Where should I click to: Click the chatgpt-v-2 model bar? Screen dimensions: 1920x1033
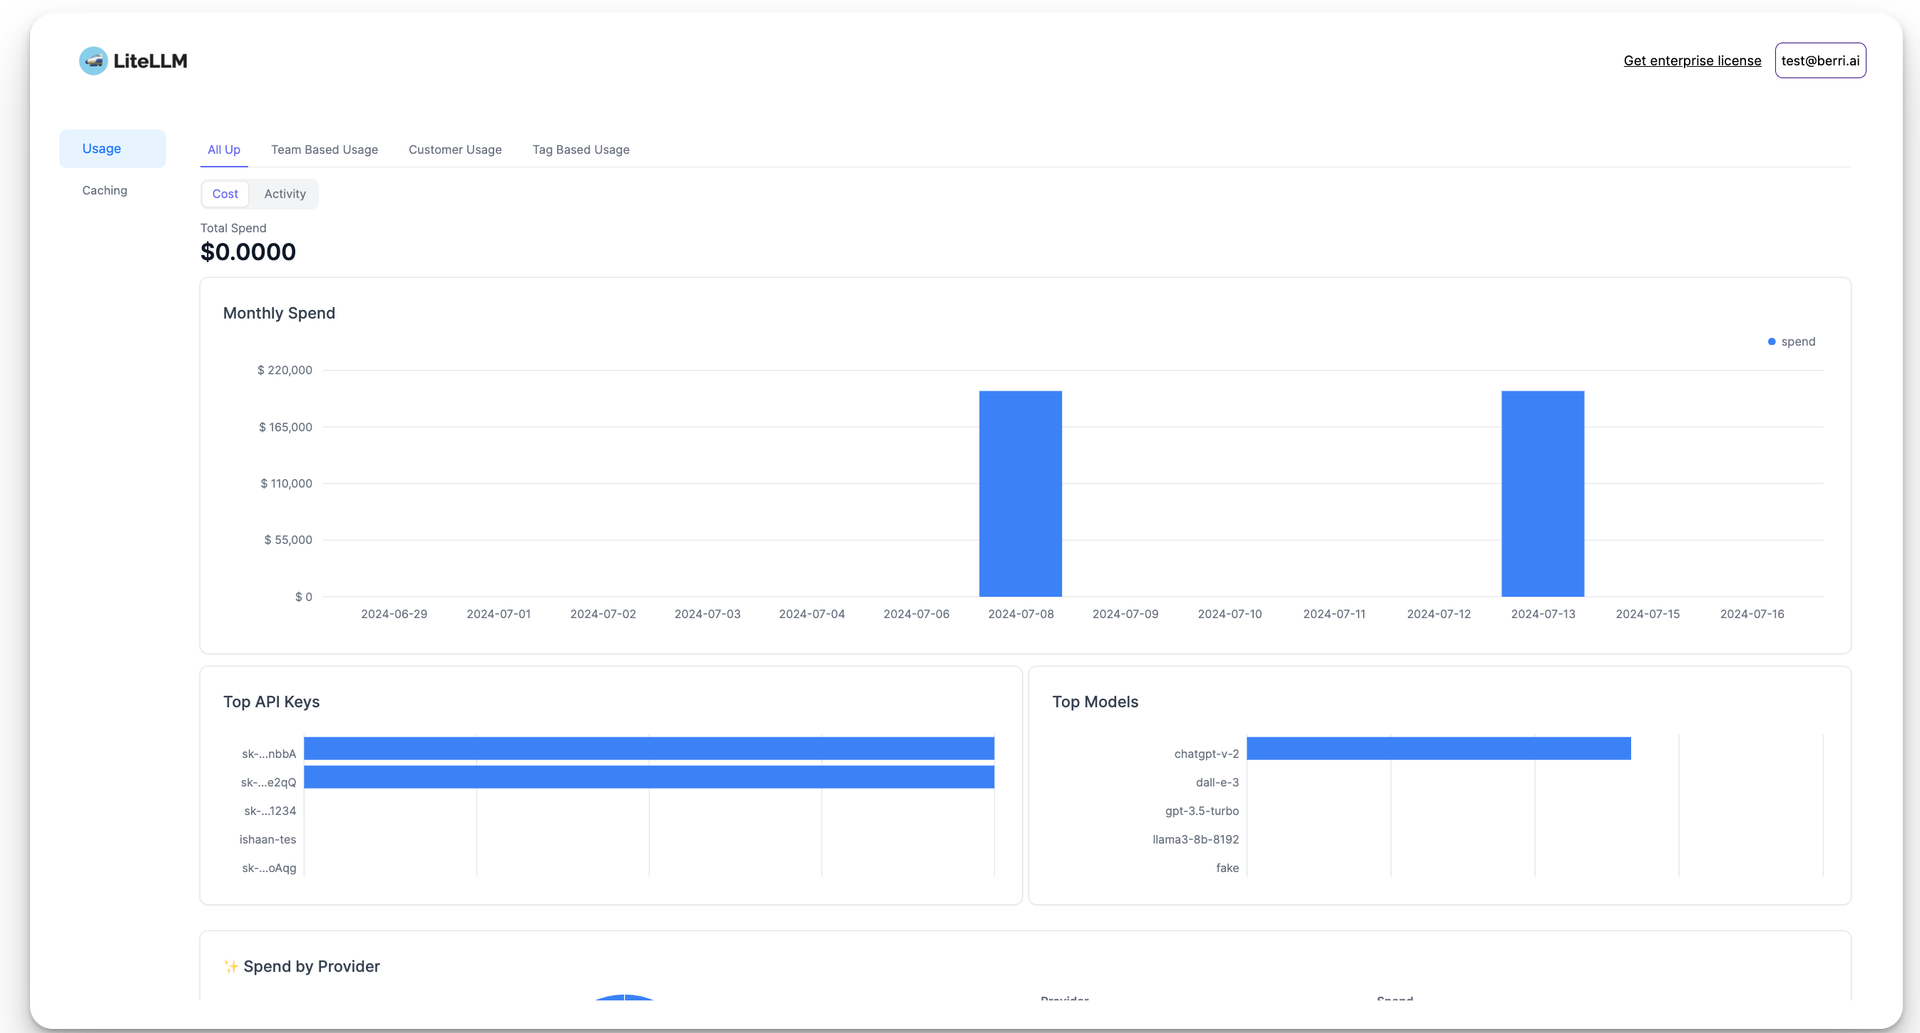coord(1438,748)
